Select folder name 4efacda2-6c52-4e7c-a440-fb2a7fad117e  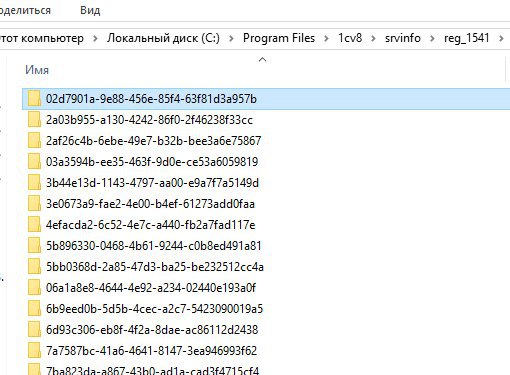tap(151, 225)
